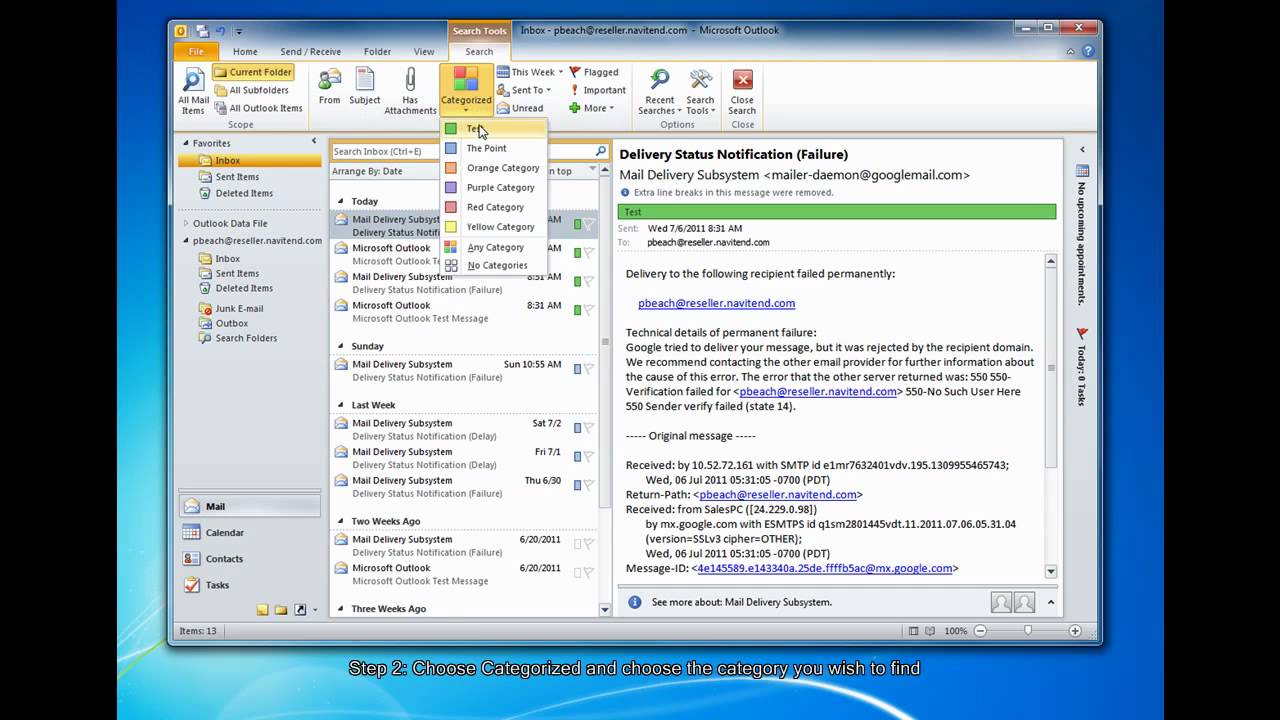Switch to the Folder tab
The height and width of the screenshot is (720, 1280).
(377, 52)
